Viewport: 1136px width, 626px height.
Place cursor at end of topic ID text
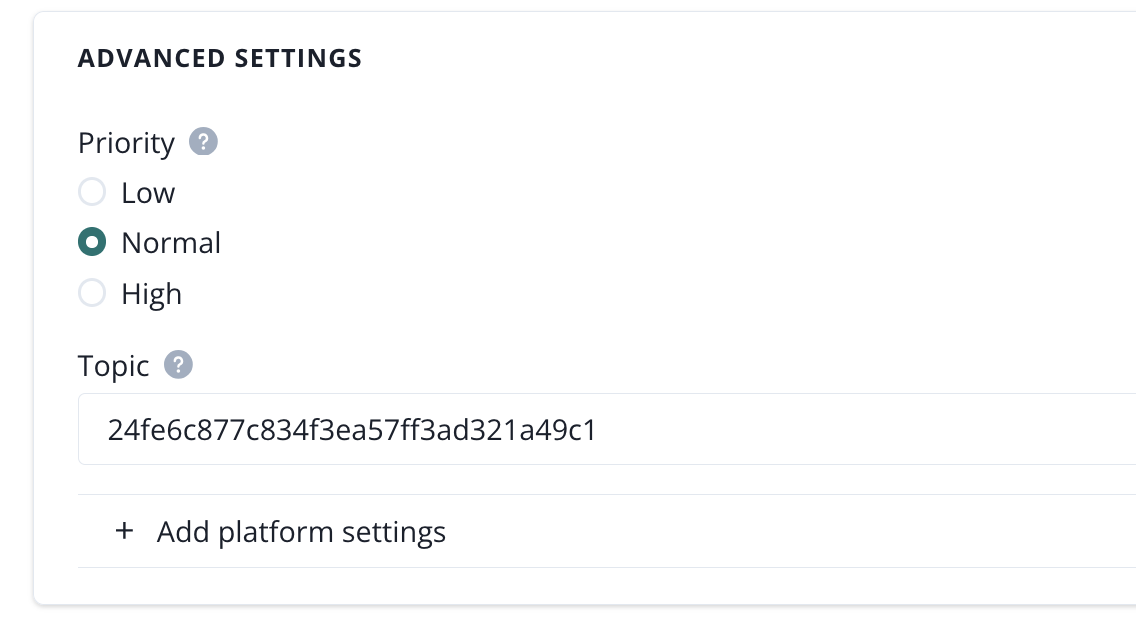(x=598, y=430)
